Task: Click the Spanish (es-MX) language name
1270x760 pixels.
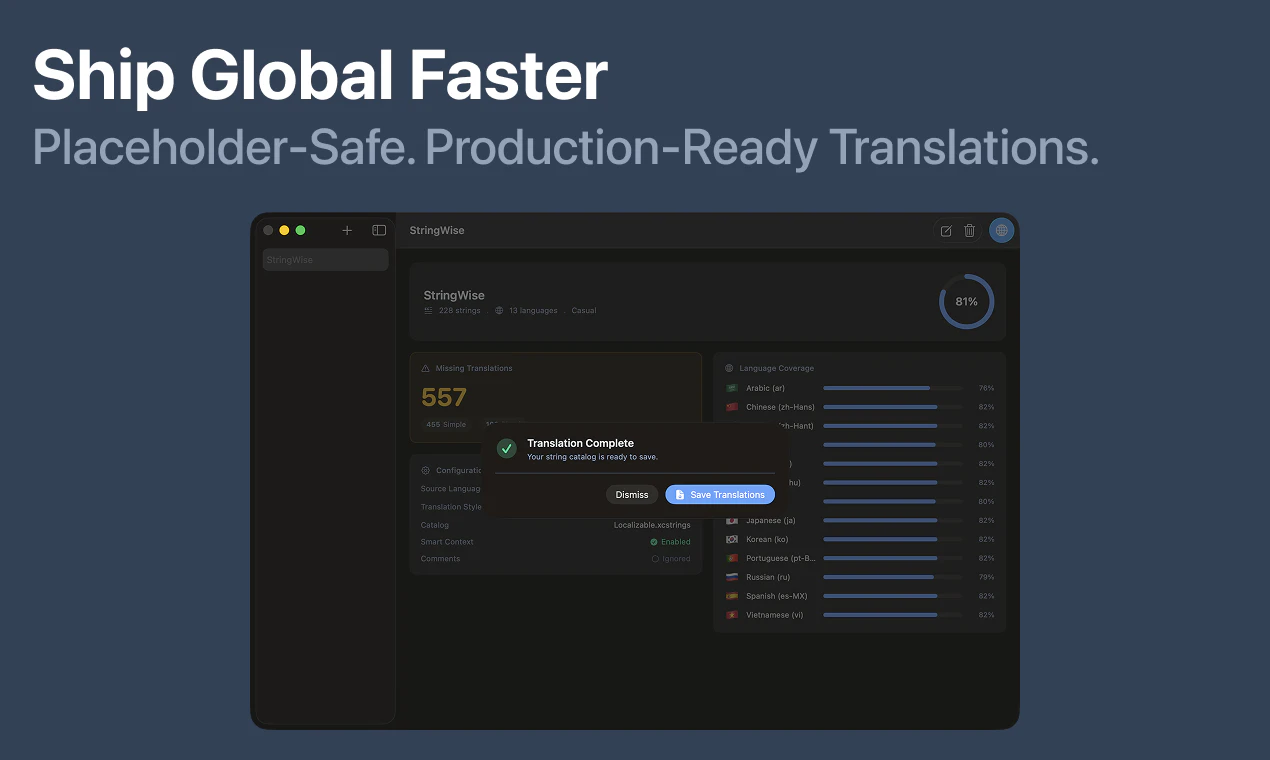Action: coord(777,596)
